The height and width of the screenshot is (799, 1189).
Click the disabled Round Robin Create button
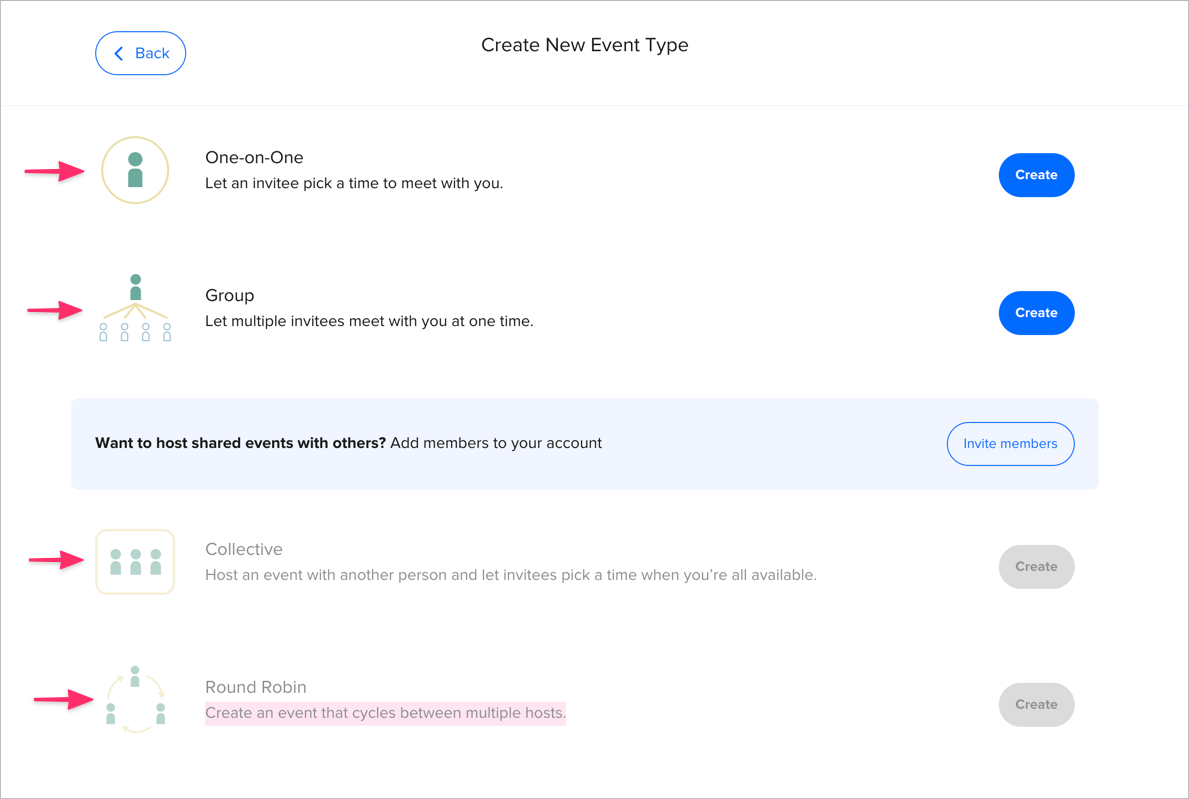point(1036,704)
